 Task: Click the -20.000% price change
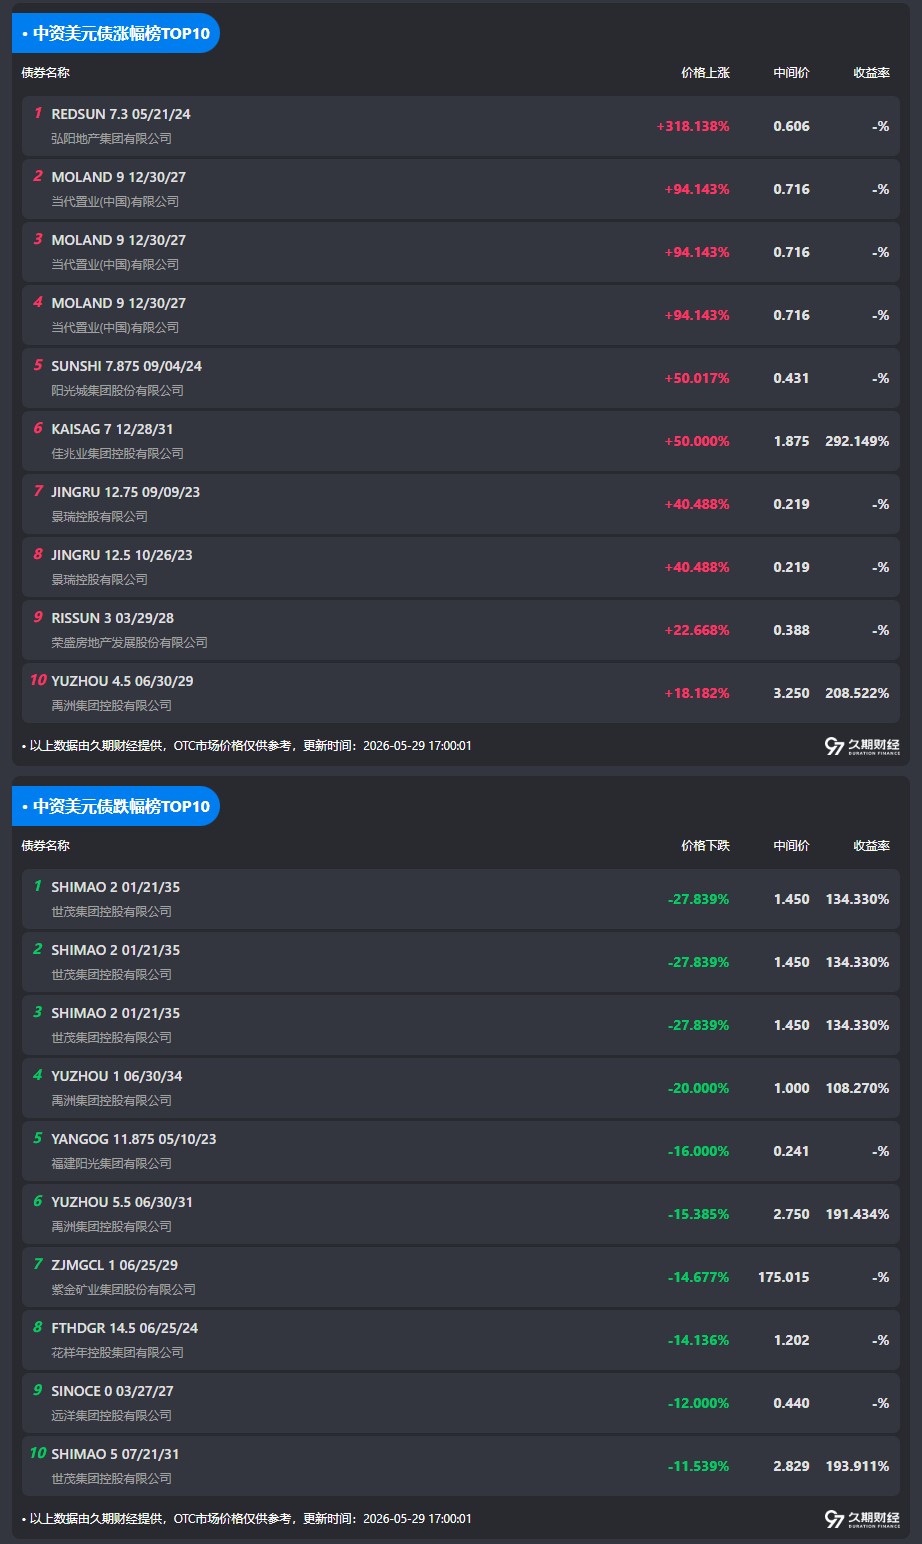tap(699, 1089)
